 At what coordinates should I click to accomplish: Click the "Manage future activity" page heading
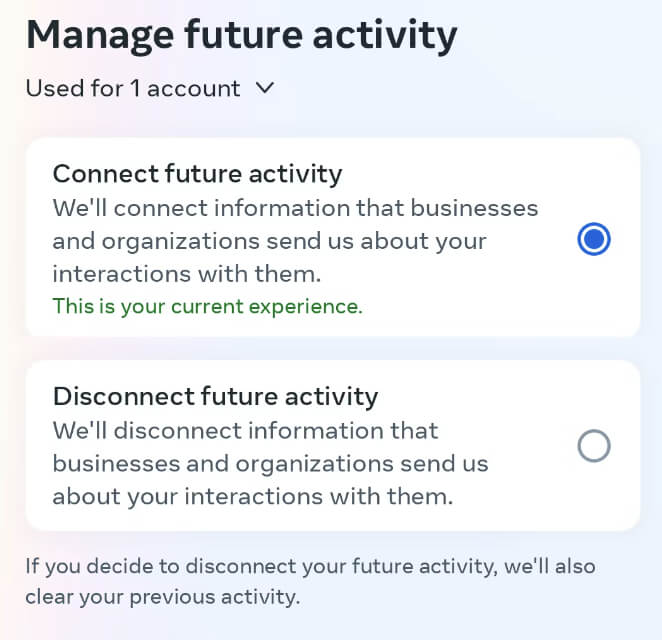(x=241, y=35)
